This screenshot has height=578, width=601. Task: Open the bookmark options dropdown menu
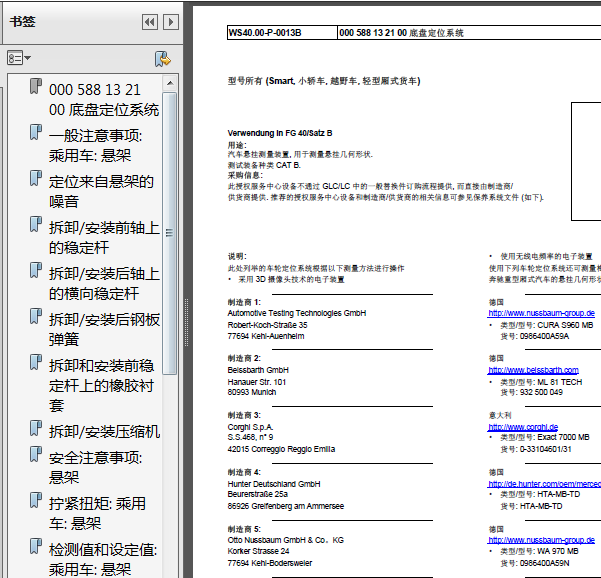click(x=19, y=58)
